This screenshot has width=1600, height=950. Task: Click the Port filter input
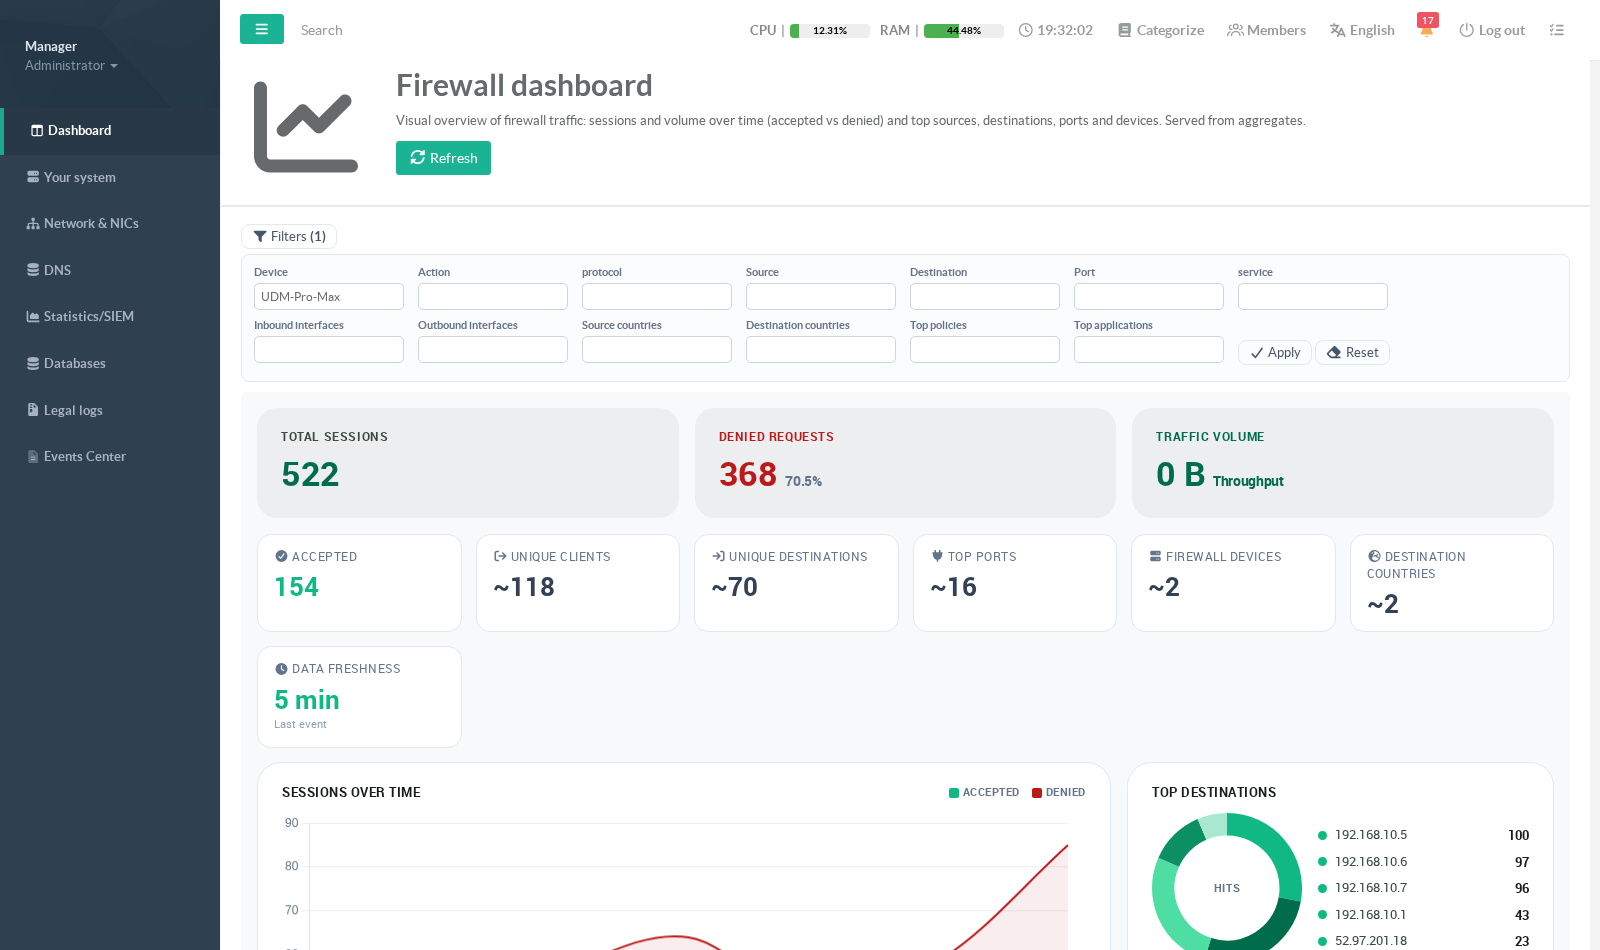(x=1149, y=297)
